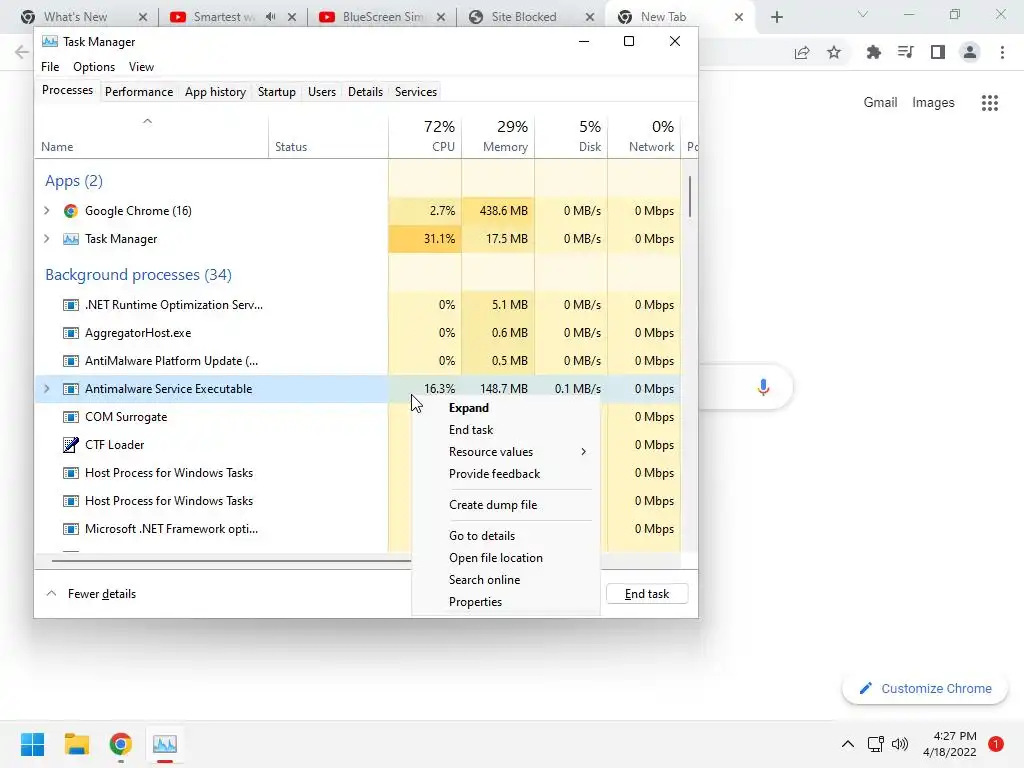Open the View menu
The height and width of the screenshot is (768, 1024).
141,67
